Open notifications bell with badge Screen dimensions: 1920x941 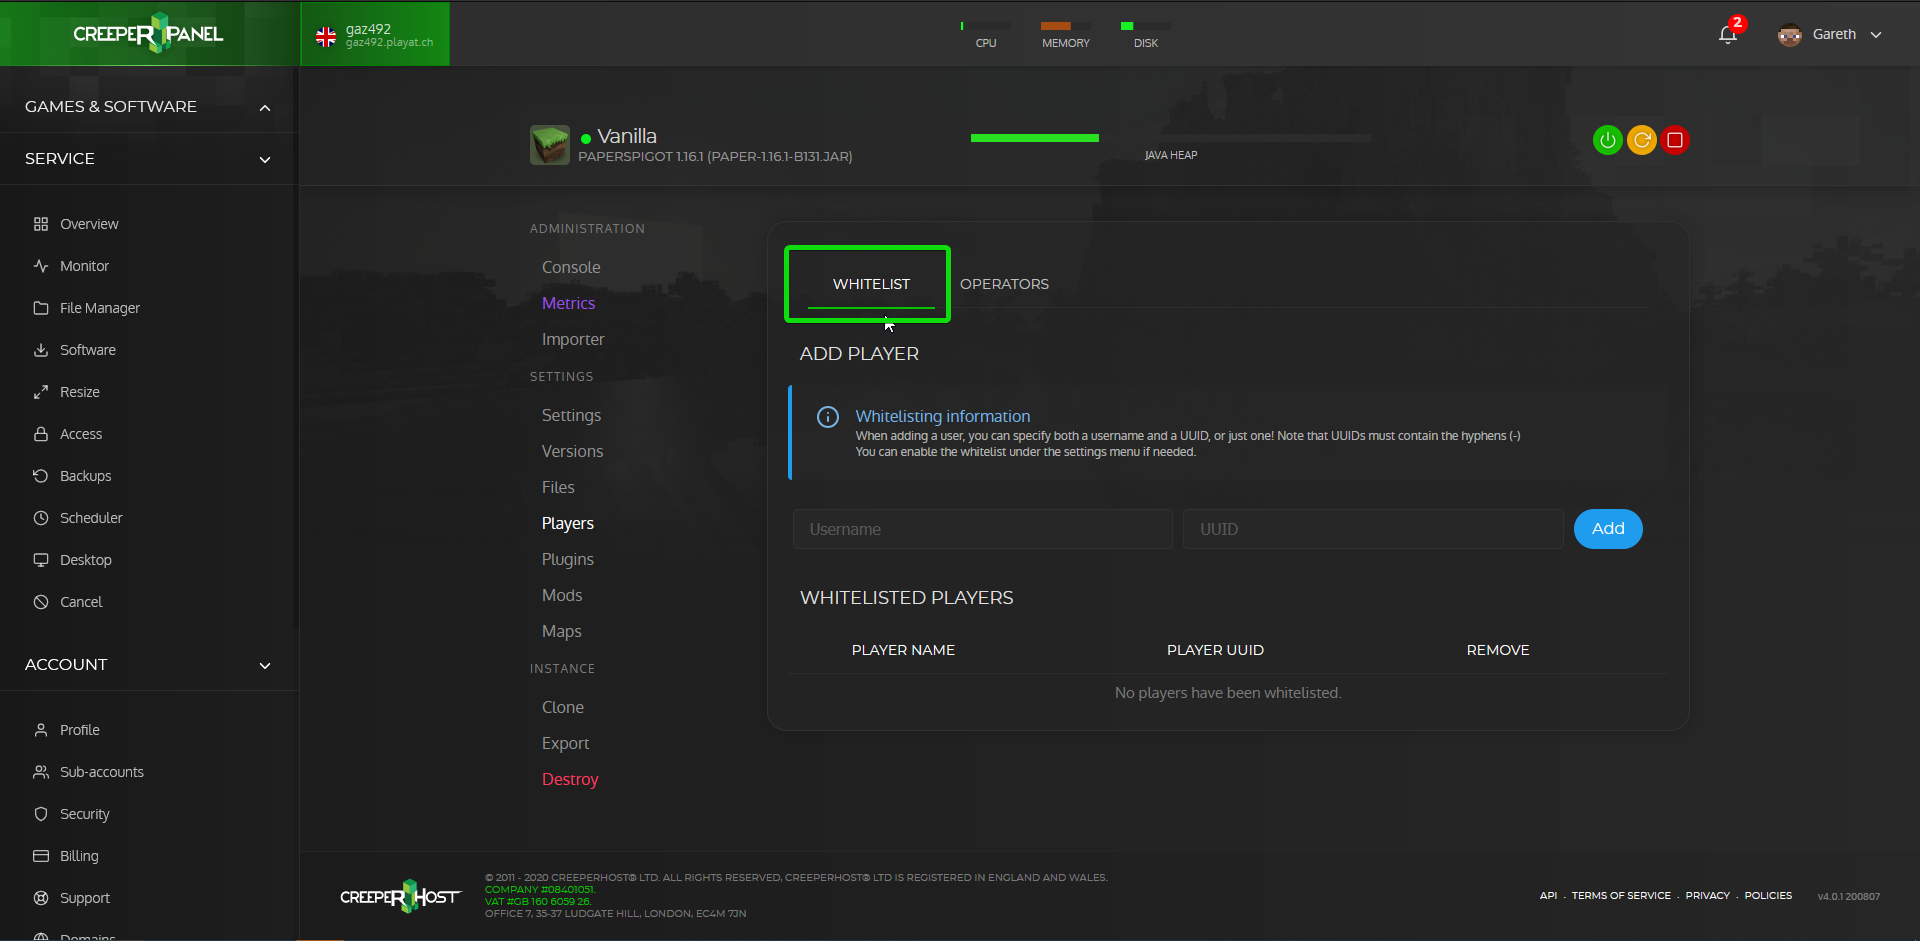(x=1729, y=33)
